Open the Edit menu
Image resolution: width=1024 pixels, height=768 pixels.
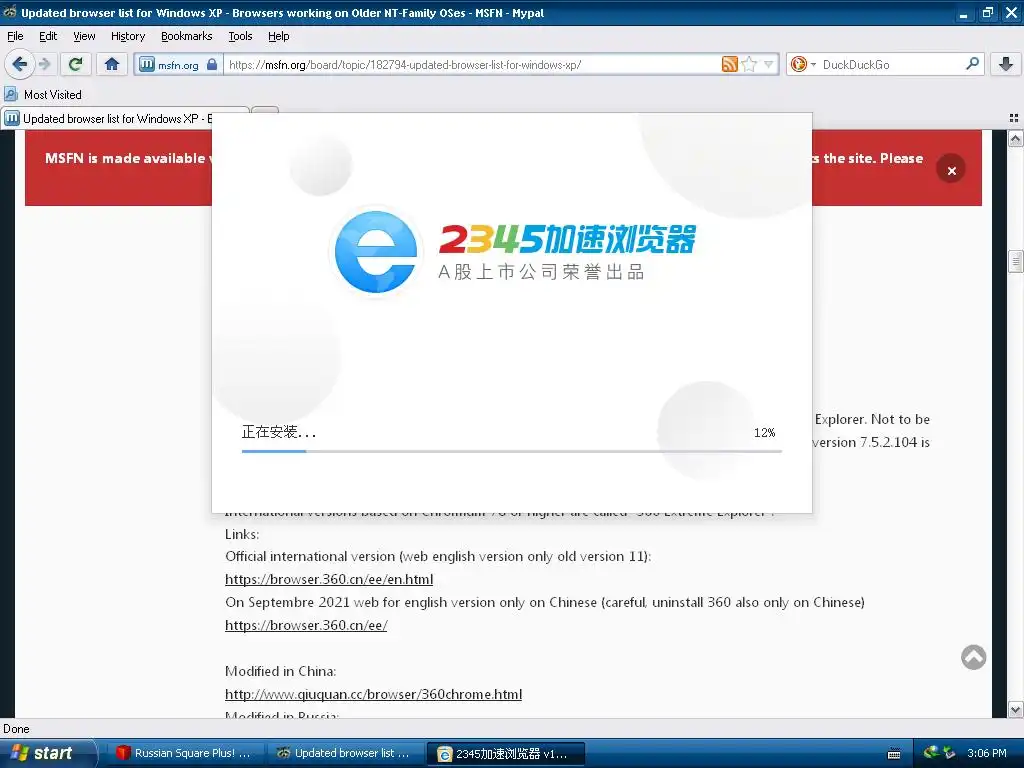coord(48,36)
